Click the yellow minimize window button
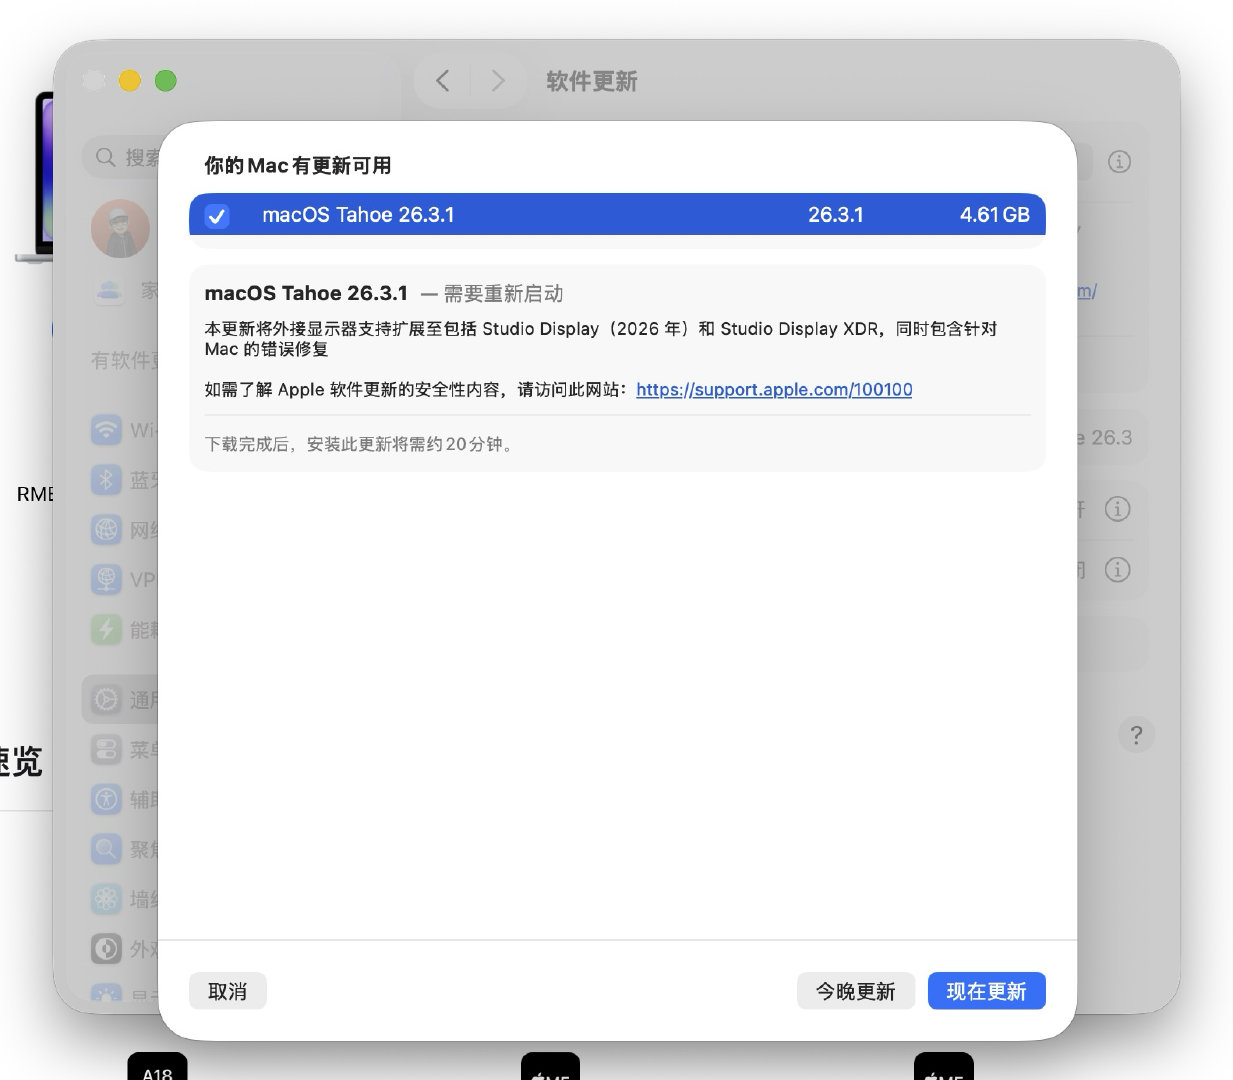1233x1080 pixels. click(x=130, y=81)
